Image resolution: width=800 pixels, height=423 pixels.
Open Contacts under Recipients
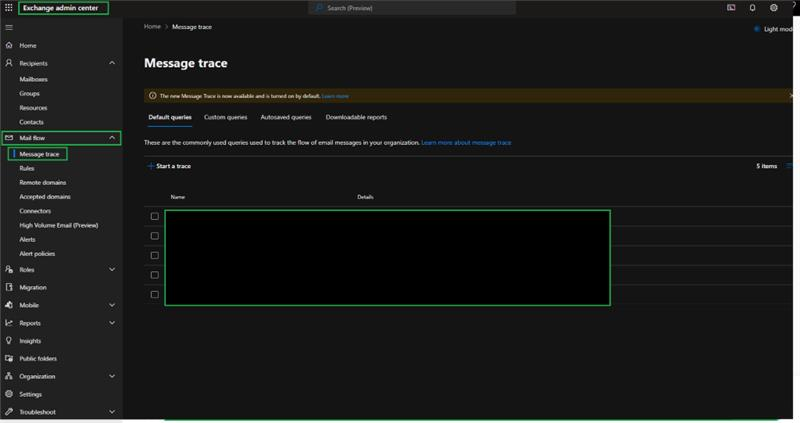click(x=32, y=122)
